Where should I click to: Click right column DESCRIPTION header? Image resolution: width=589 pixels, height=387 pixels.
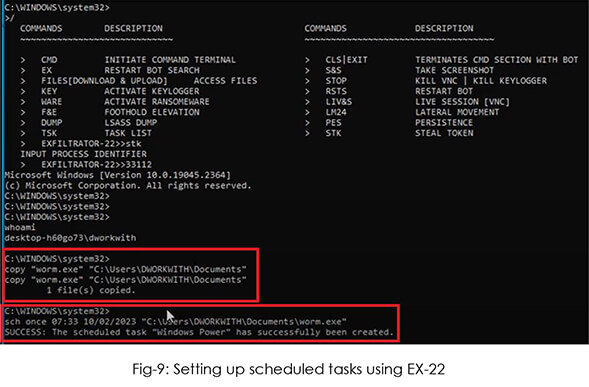click(444, 29)
